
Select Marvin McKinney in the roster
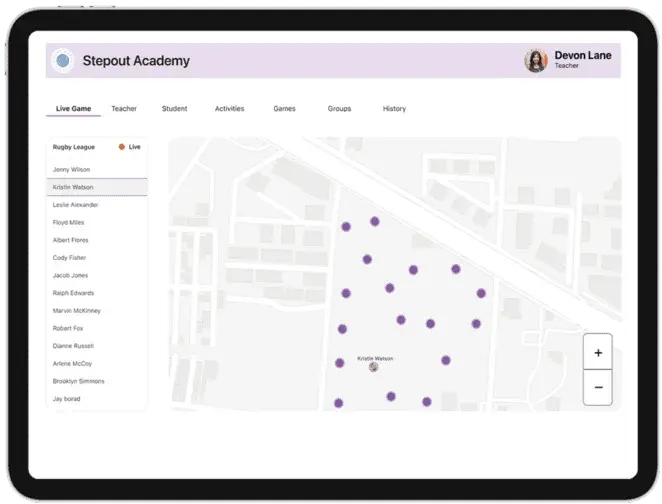[77, 310]
